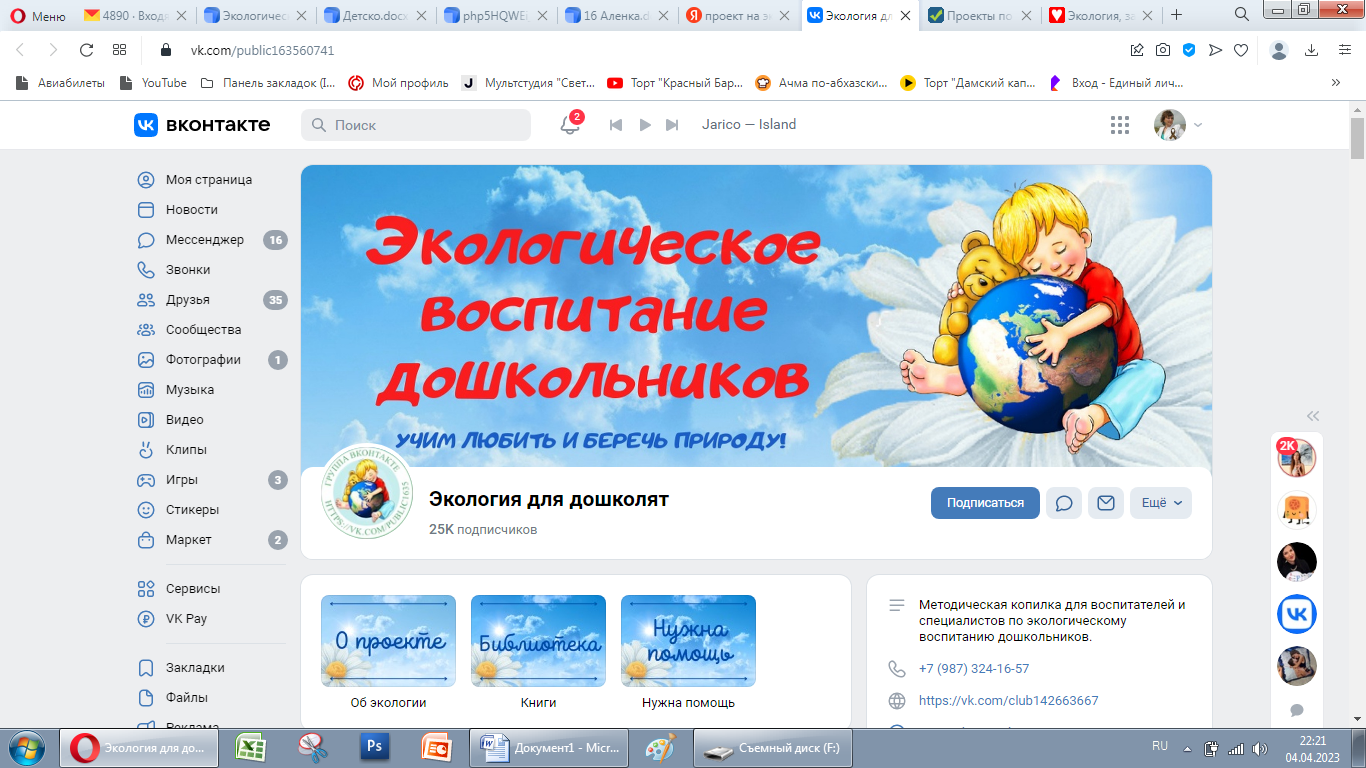Open the VK logo chat in the right panel
The height and width of the screenshot is (768, 1366).
coord(1297,614)
